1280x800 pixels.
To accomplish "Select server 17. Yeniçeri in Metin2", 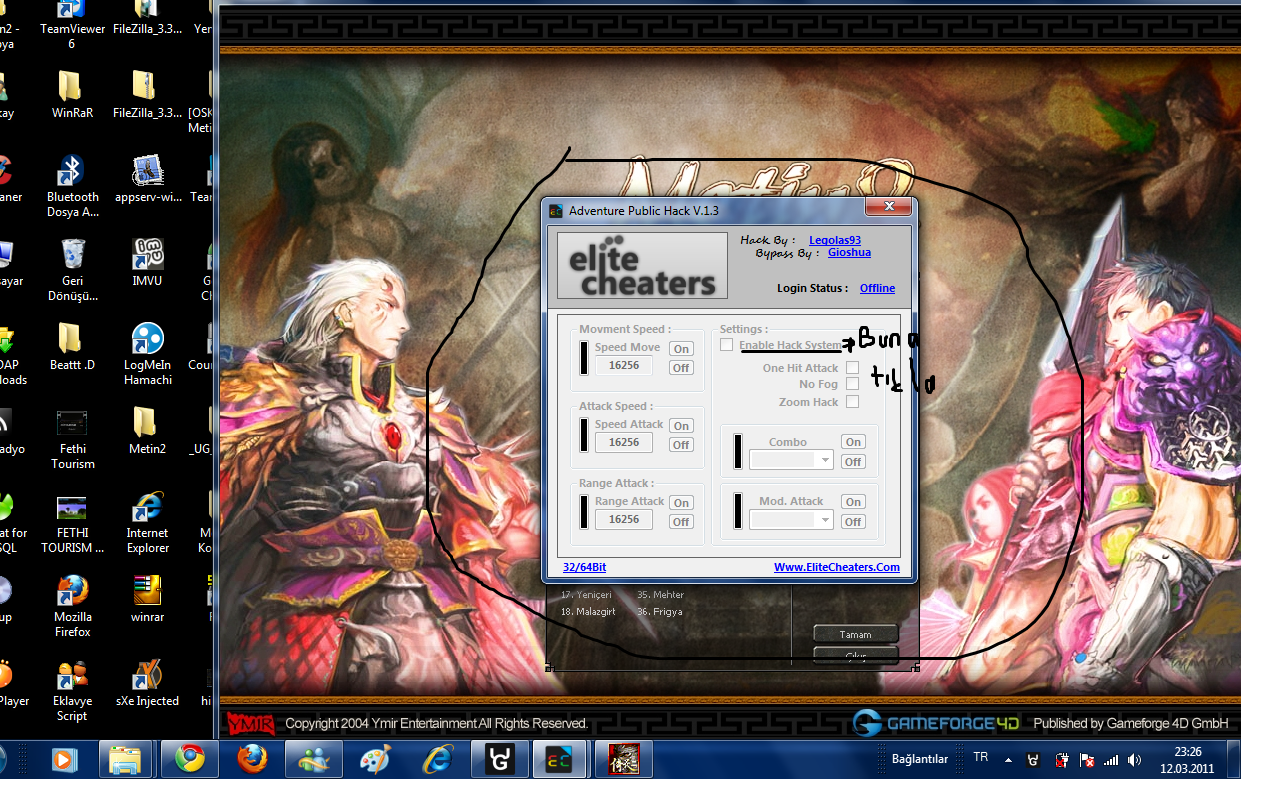I will click(586, 595).
